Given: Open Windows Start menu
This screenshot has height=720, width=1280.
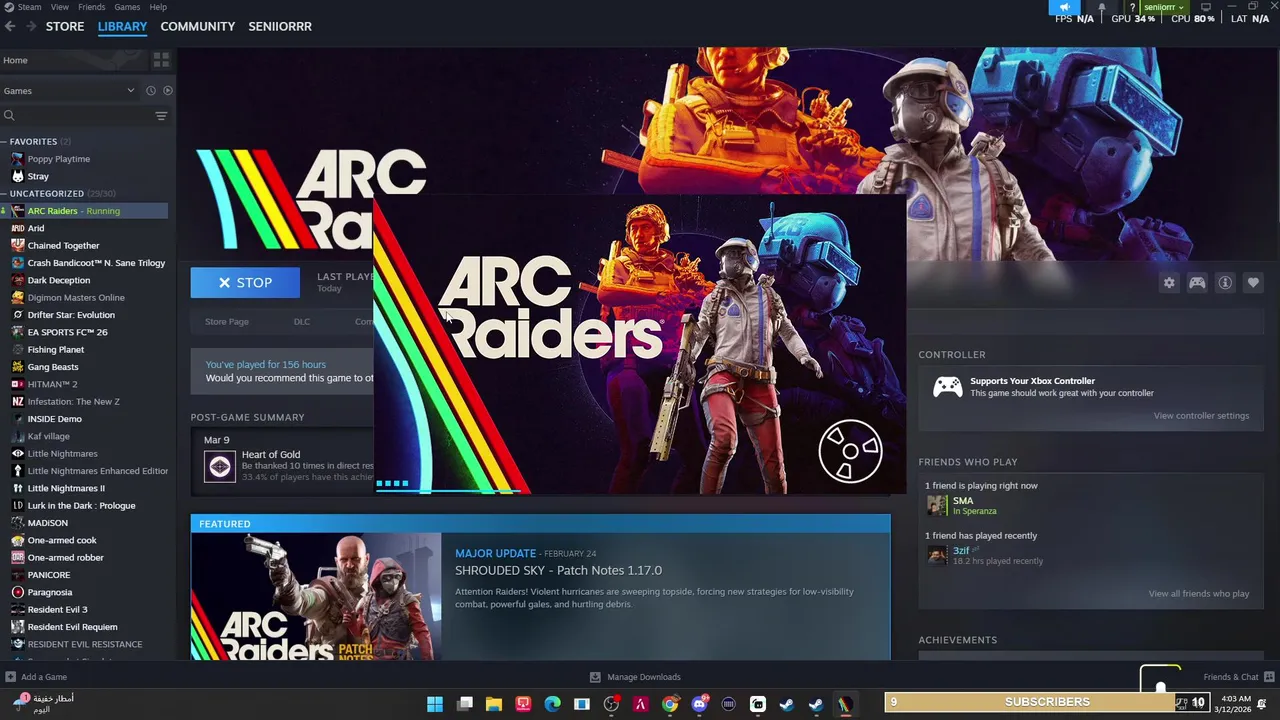Looking at the screenshot, I should 435,705.
